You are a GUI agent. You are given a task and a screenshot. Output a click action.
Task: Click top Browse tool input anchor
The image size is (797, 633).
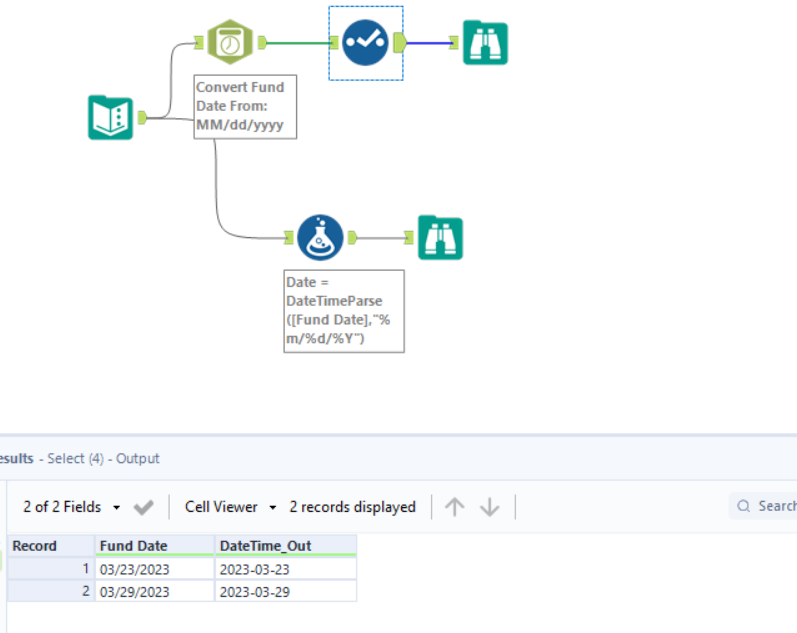pos(454,43)
